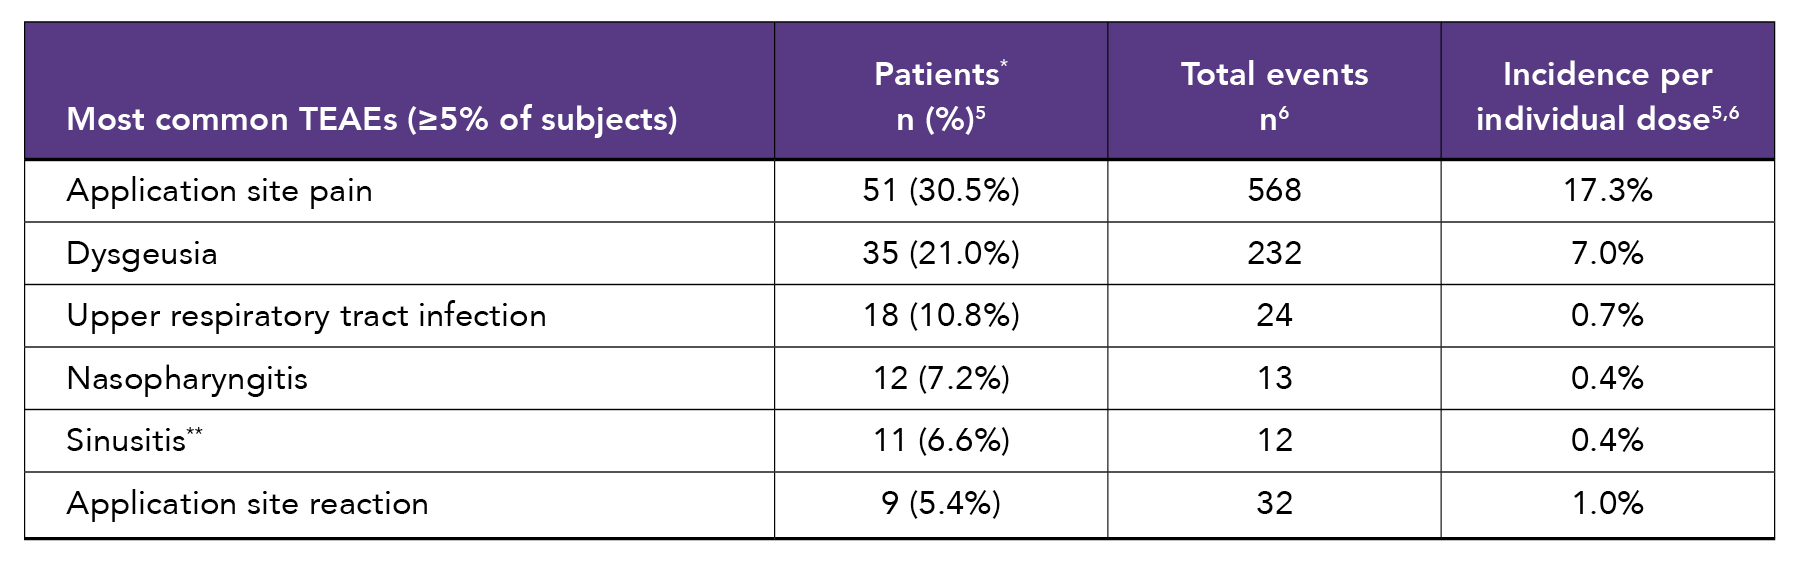Click the 'Patients n (%)' column header

pyautogui.click(x=940, y=96)
